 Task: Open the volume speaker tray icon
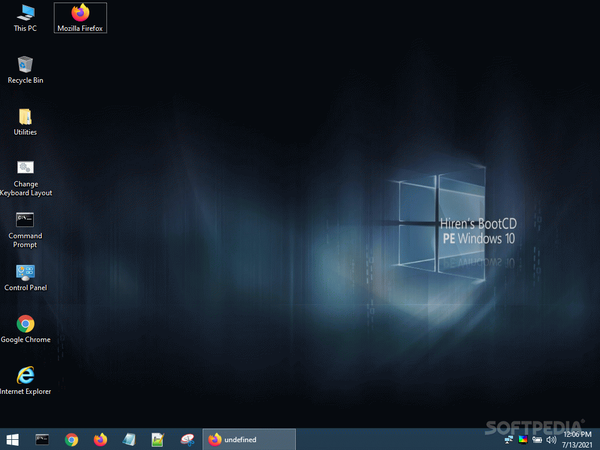(x=551, y=440)
